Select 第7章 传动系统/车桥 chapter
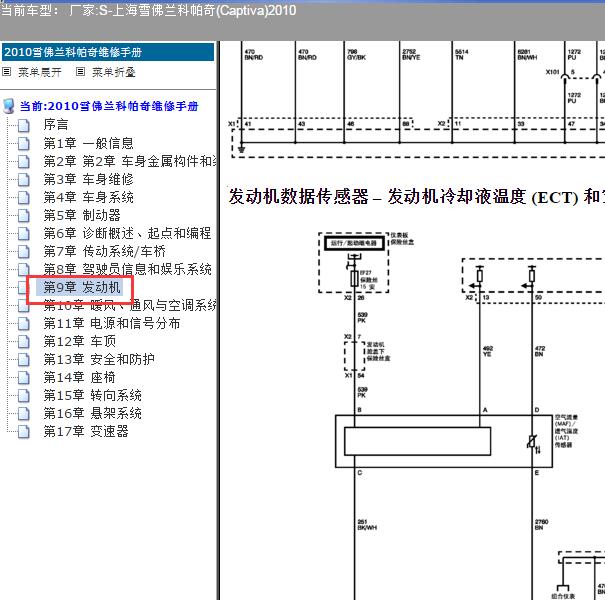Screen dimensions: 605x600 pyautogui.click(x=105, y=251)
